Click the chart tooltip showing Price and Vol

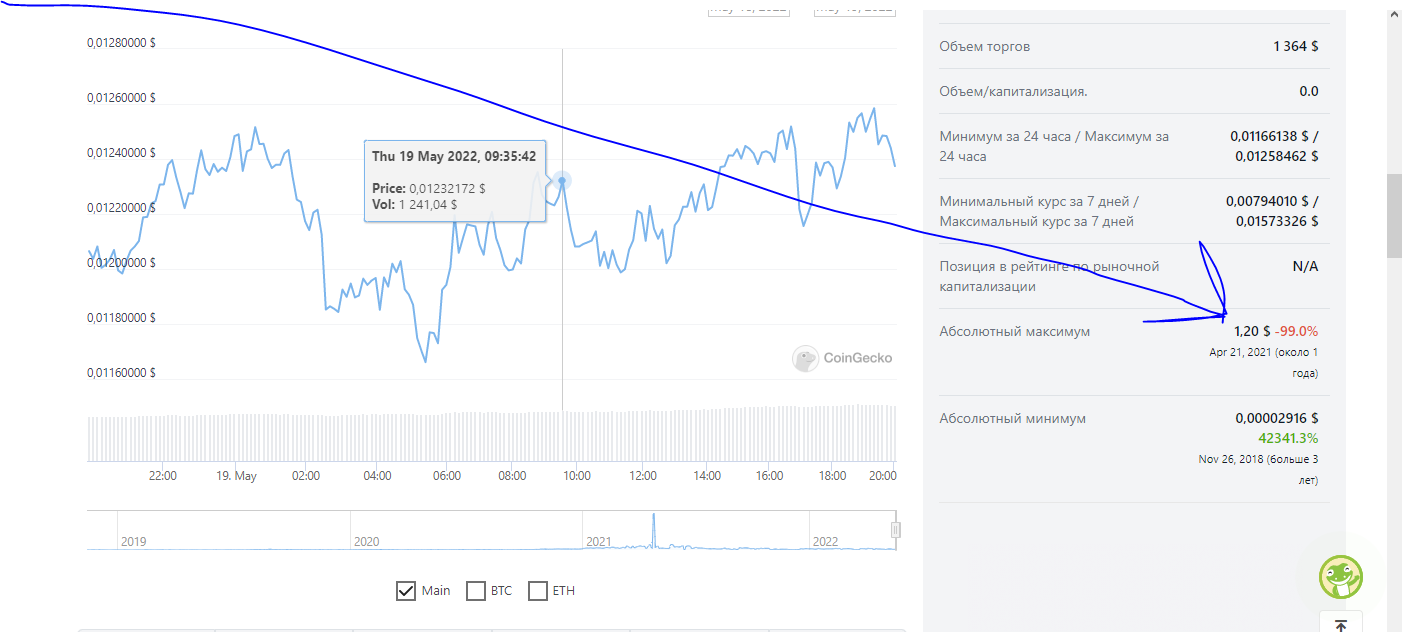[455, 181]
